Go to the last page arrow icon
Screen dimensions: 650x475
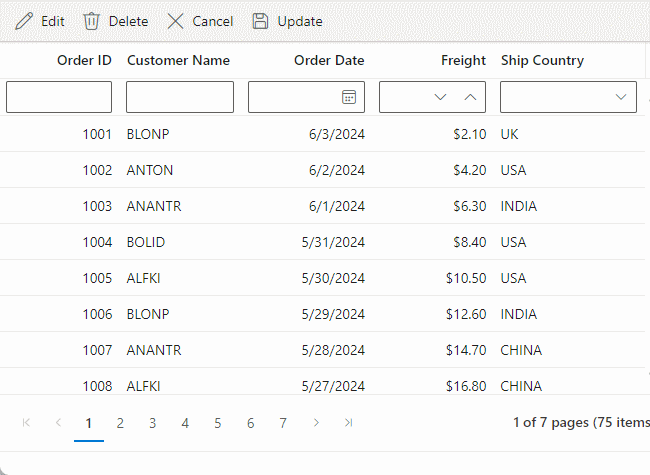349,423
